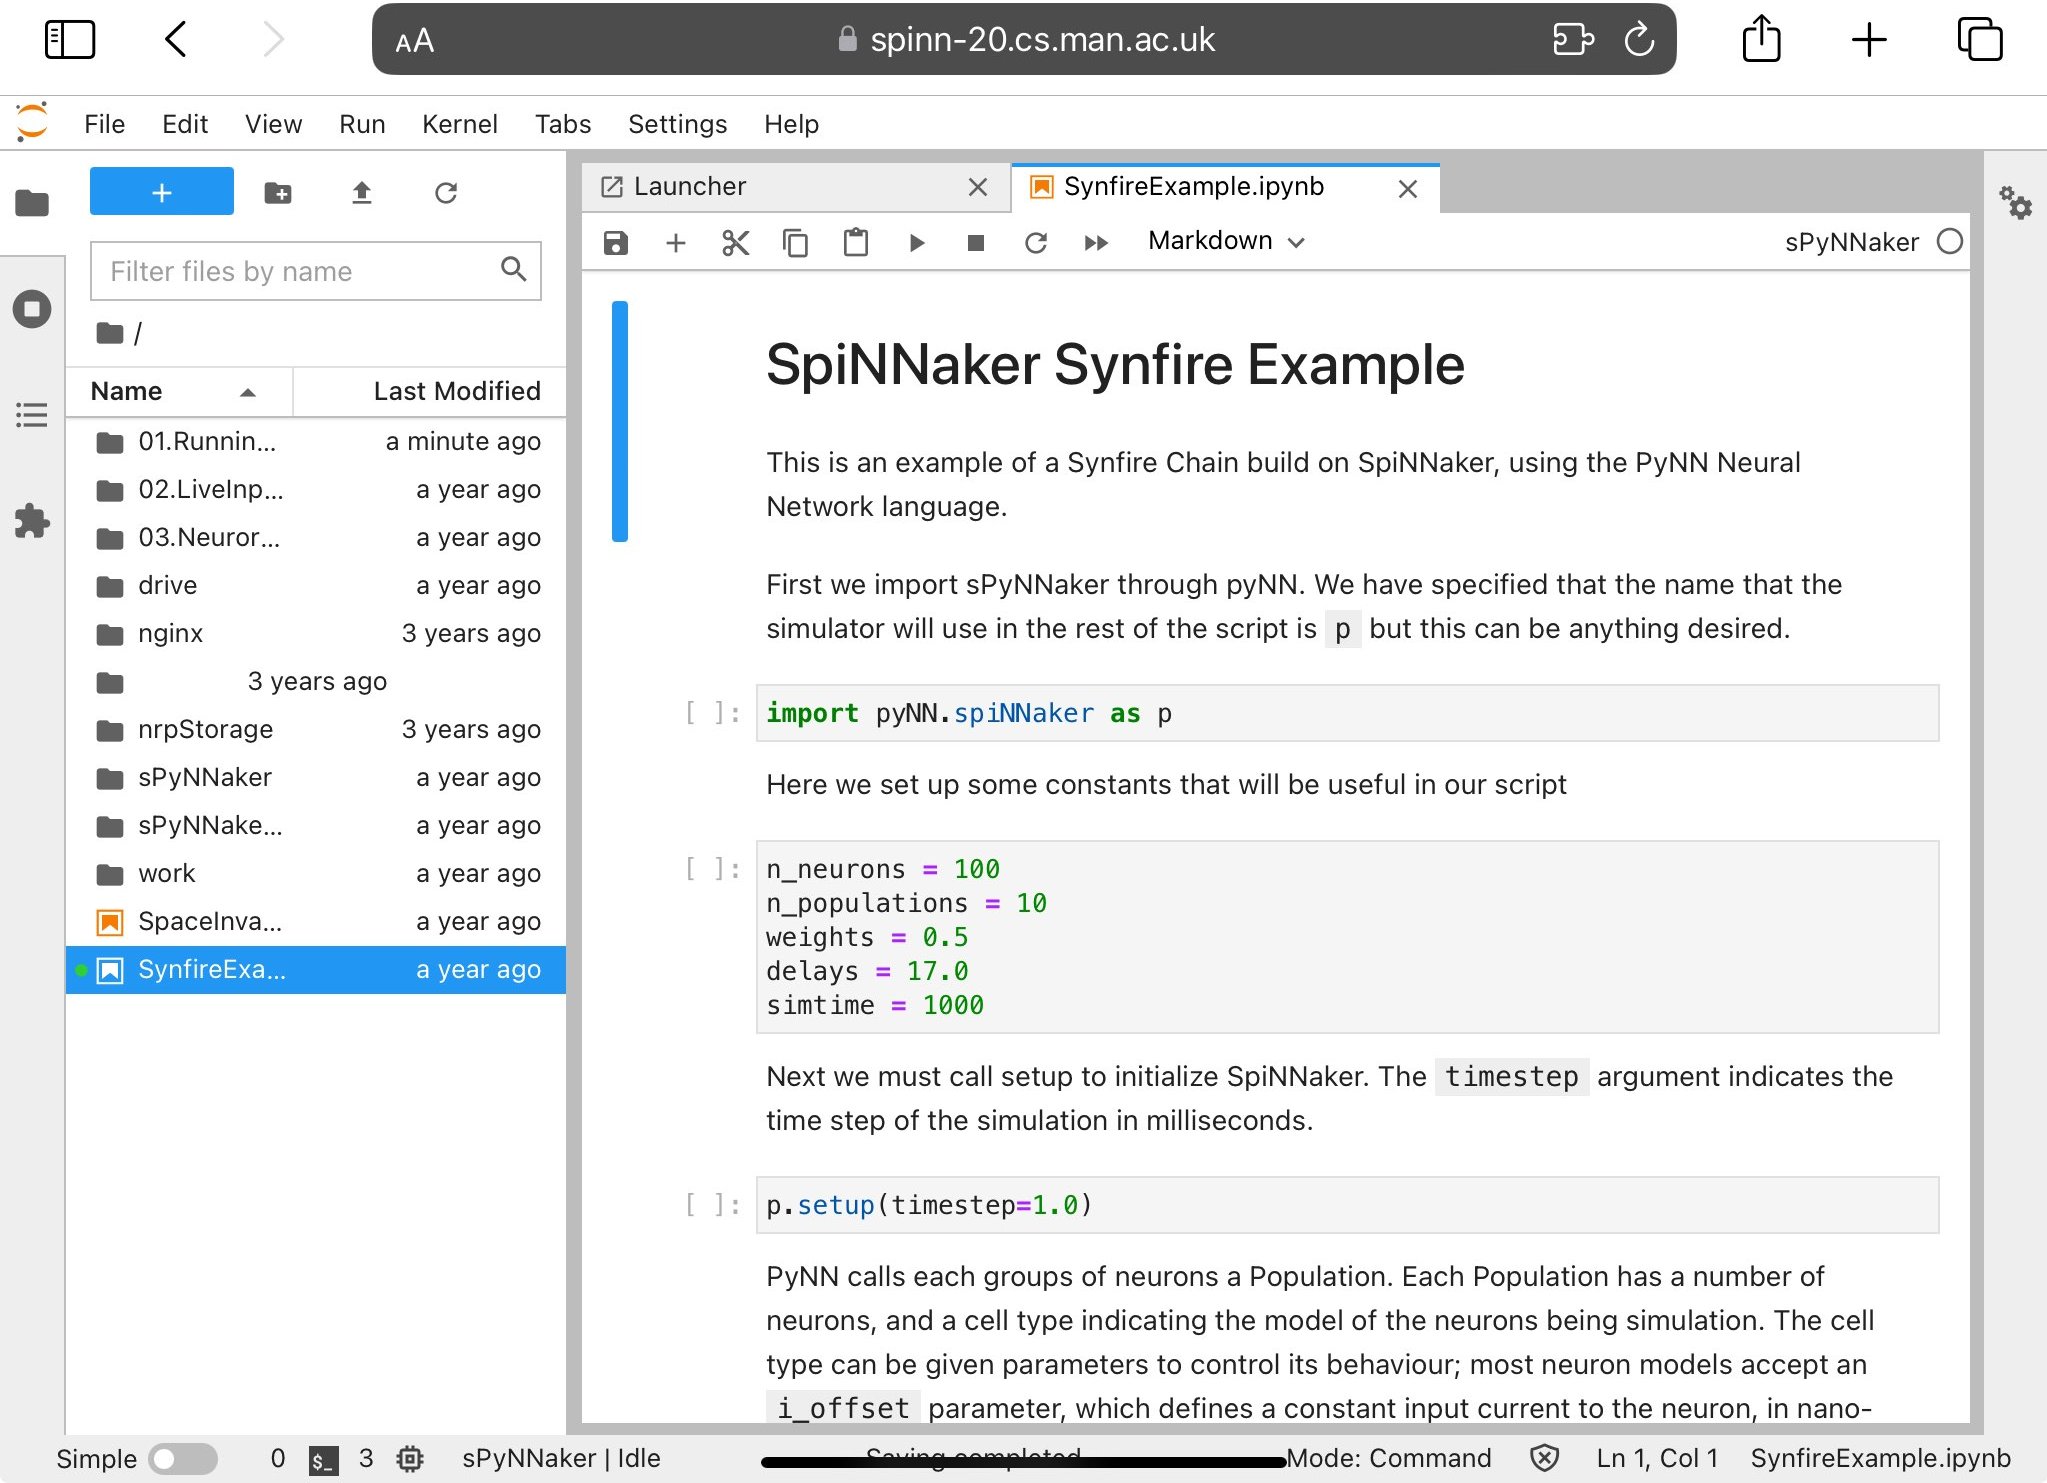This screenshot has width=2047, height=1483.
Task: Click the add new cell icon
Action: [x=674, y=242]
